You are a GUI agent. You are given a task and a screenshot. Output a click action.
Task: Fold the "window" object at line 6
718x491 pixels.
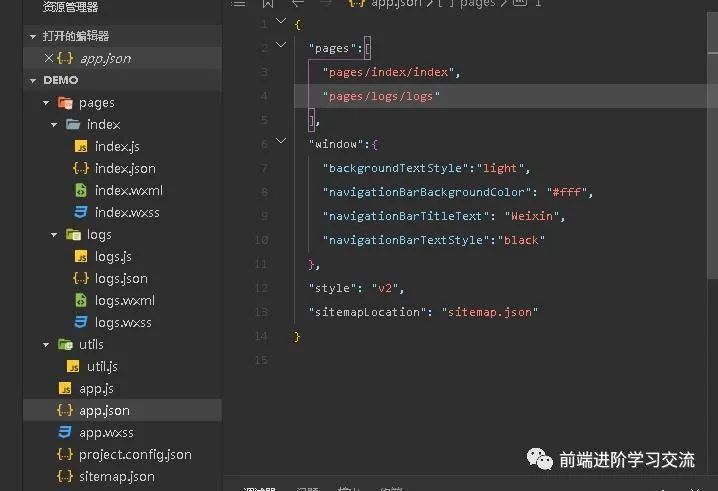click(x=281, y=143)
